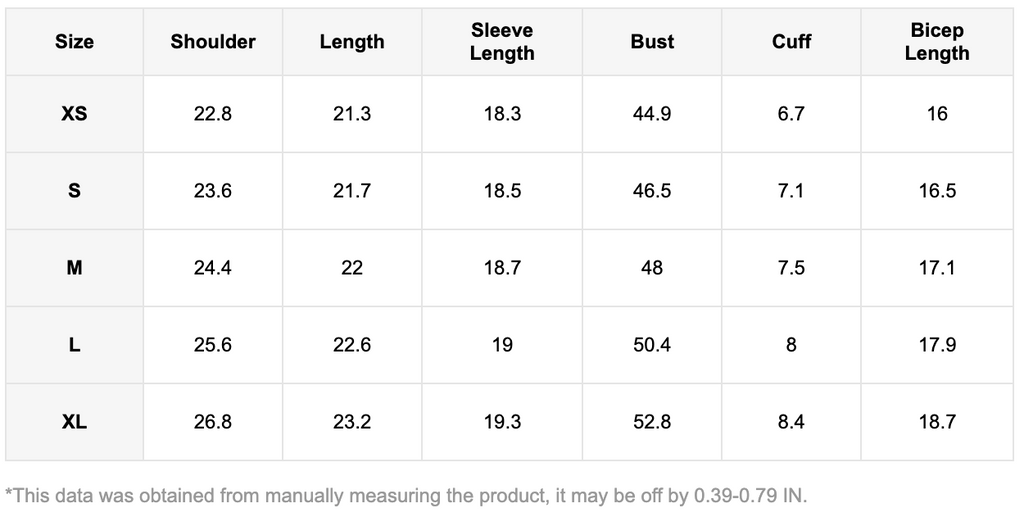This screenshot has height=526, width=1024.
Task: Click the manual measurement disclaimer note
Action: [406, 495]
